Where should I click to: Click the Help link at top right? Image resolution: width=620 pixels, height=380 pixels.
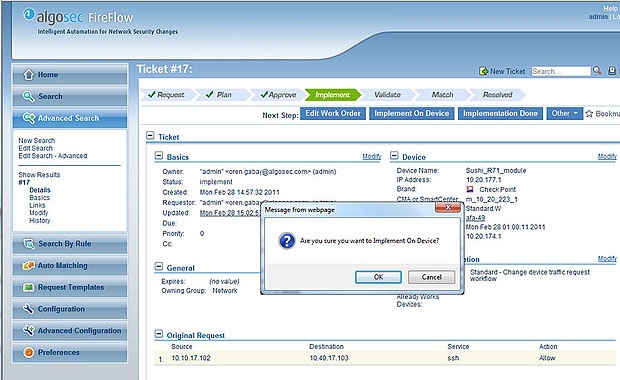(611, 8)
